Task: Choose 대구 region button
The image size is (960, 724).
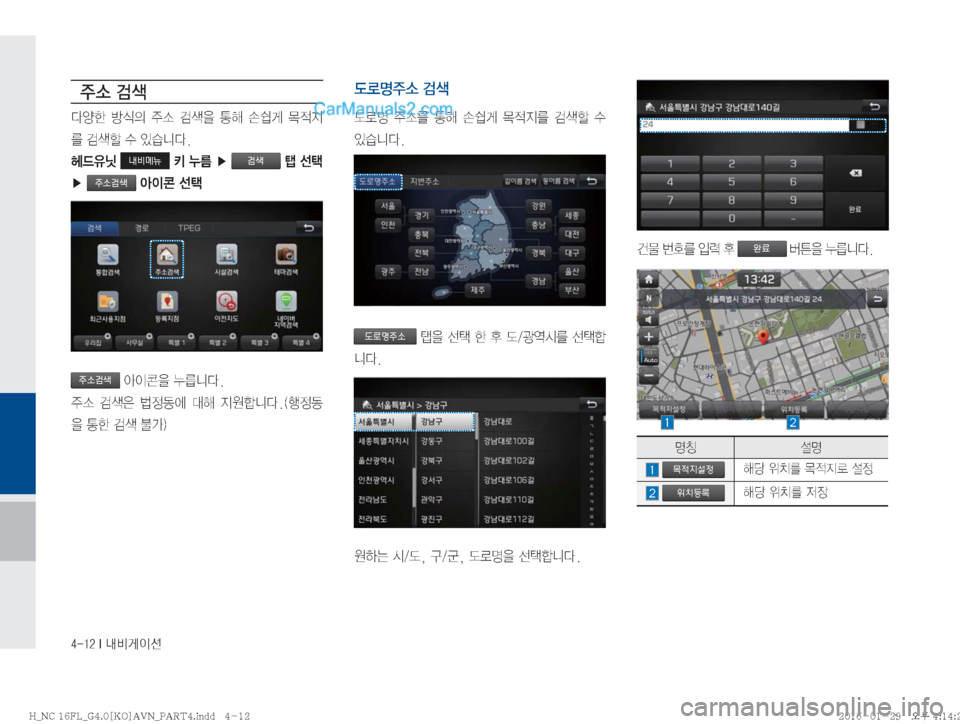Action: coord(572,253)
